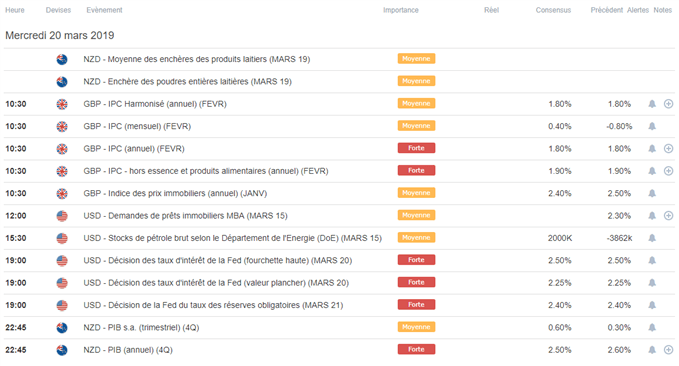Click US flag icon for taux des réserves obligatoires

[x=62, y=305]
